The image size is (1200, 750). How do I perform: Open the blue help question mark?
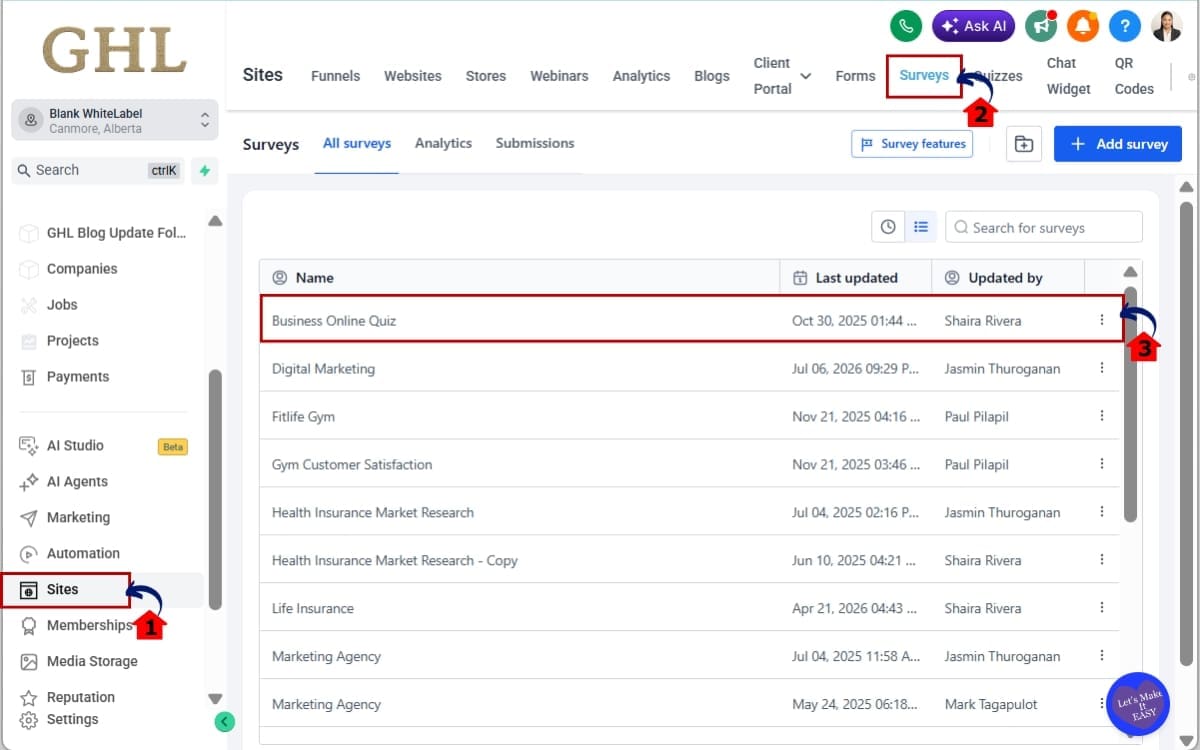coord(1125,26)
